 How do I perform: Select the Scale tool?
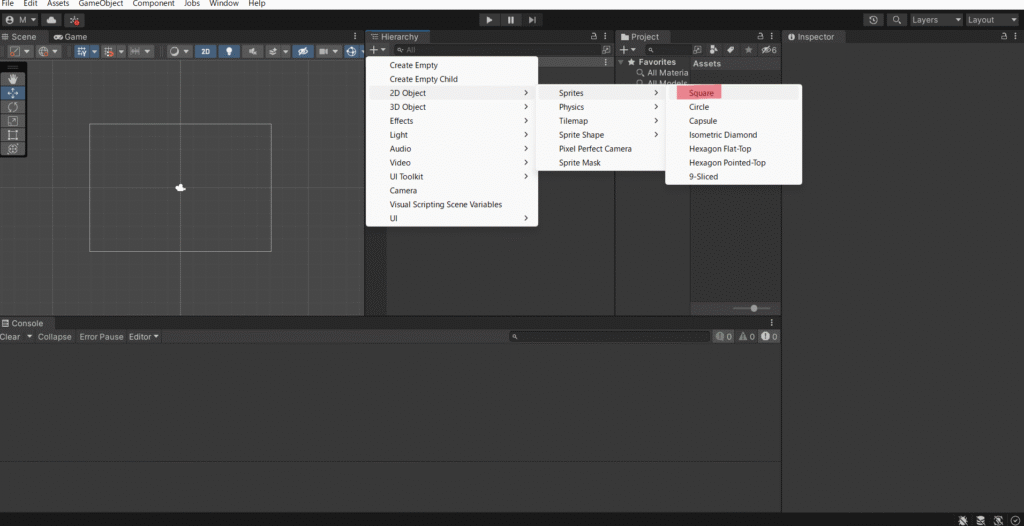[13, 121]
